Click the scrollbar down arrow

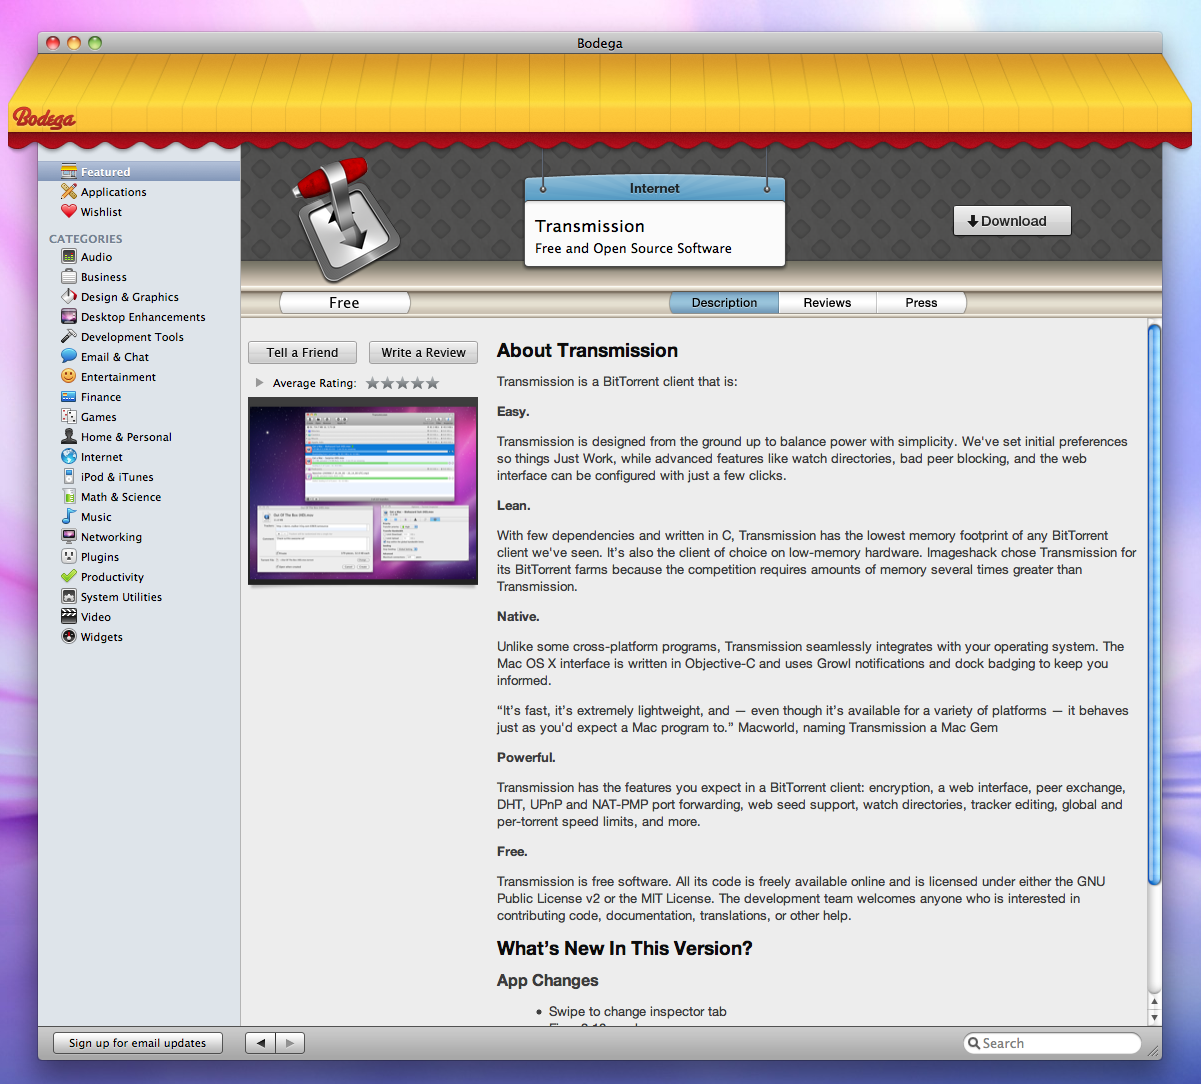point(1154,1017)
